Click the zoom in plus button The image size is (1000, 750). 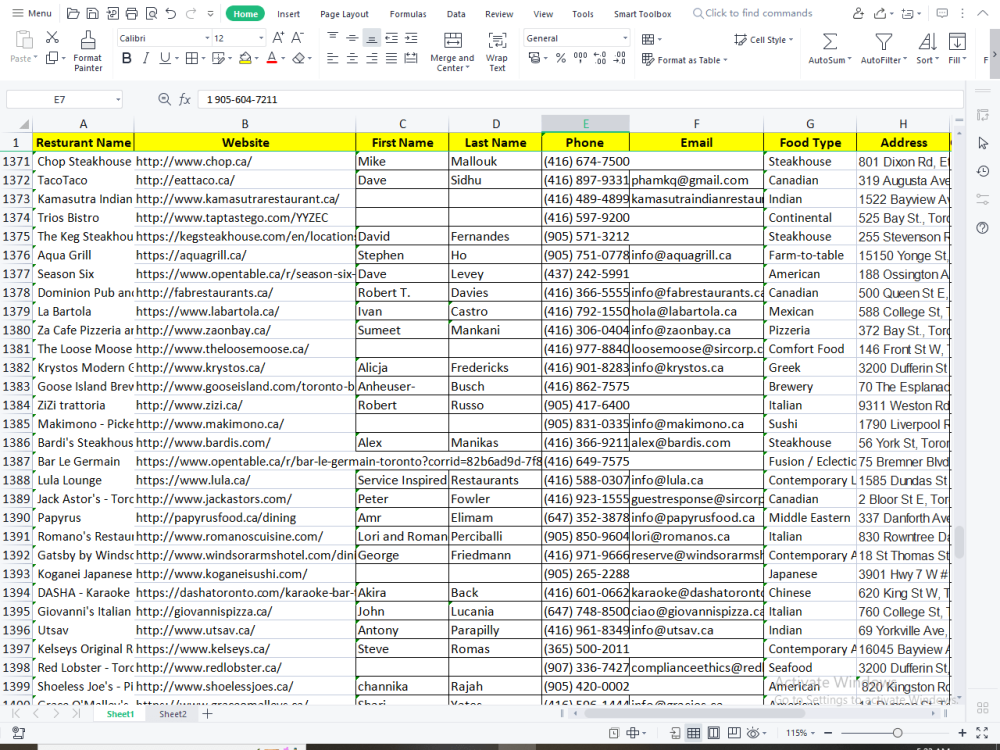tap(962, 733)
